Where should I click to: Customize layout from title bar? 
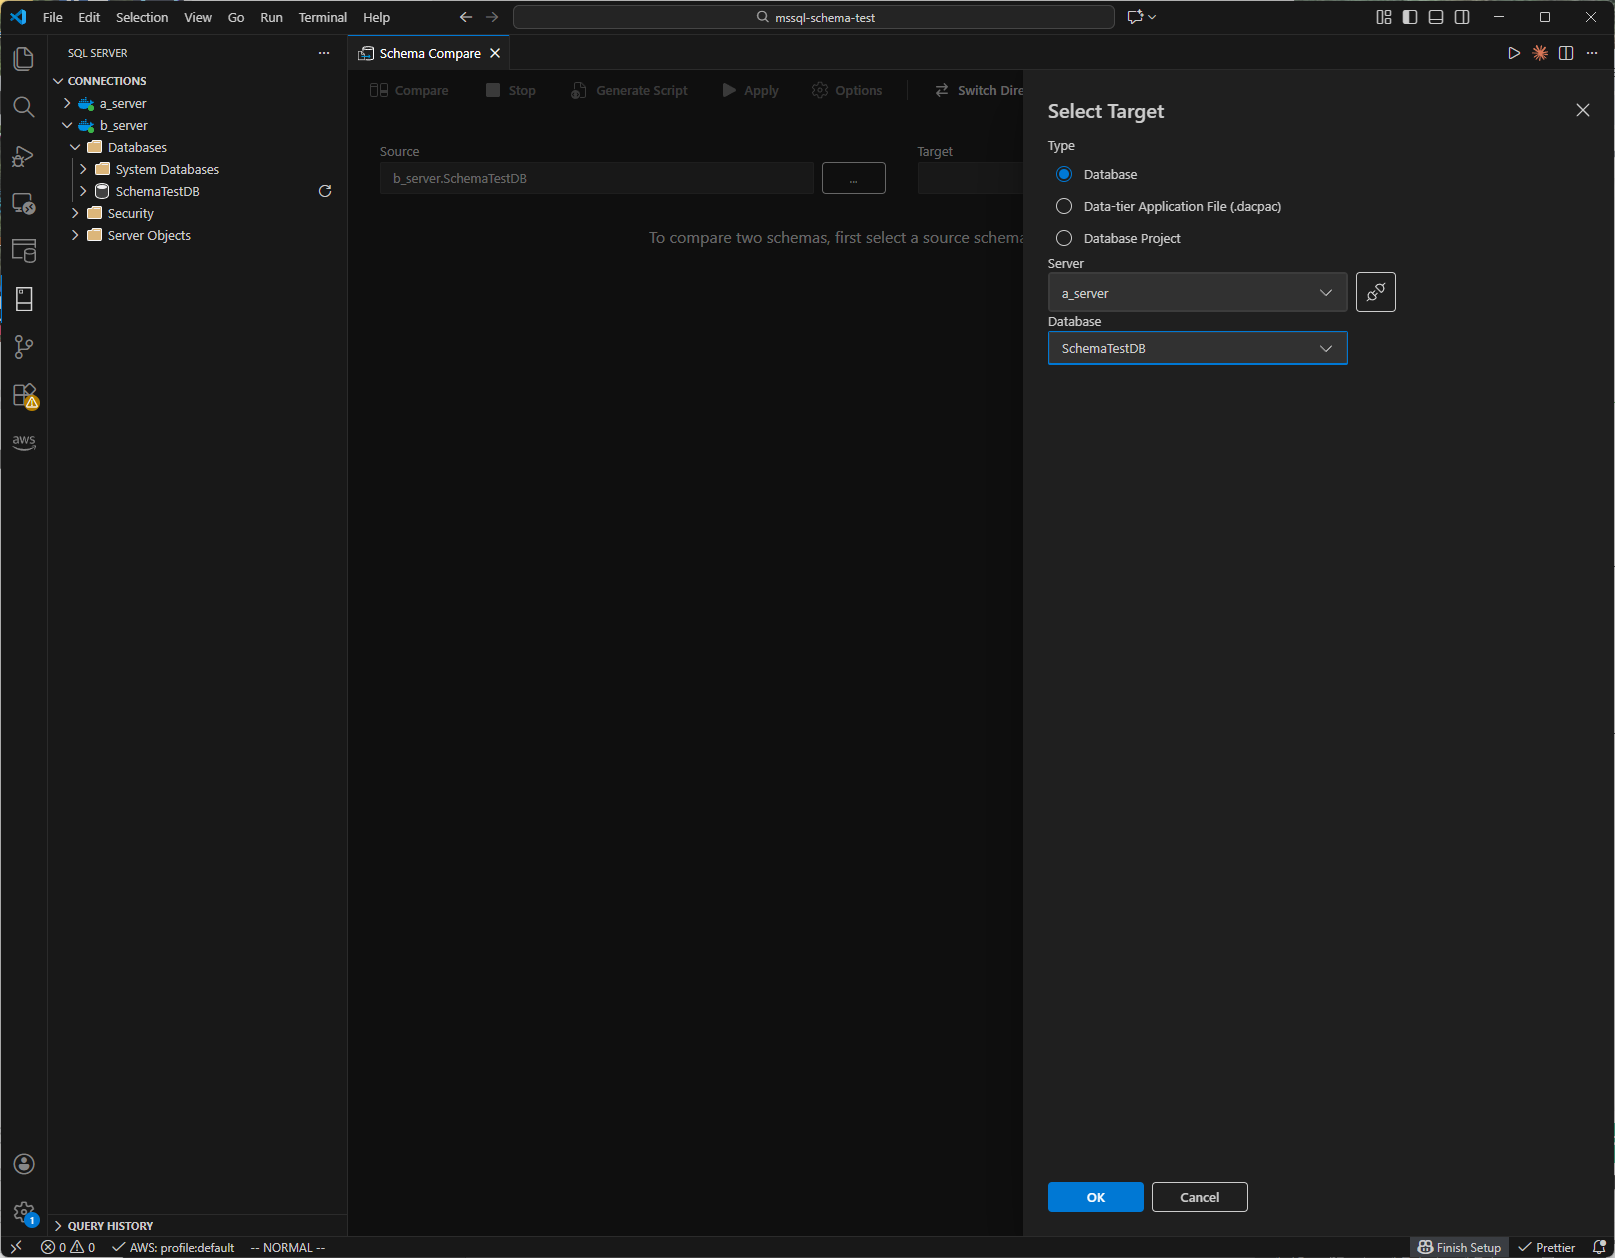[x=1384, y=17]
